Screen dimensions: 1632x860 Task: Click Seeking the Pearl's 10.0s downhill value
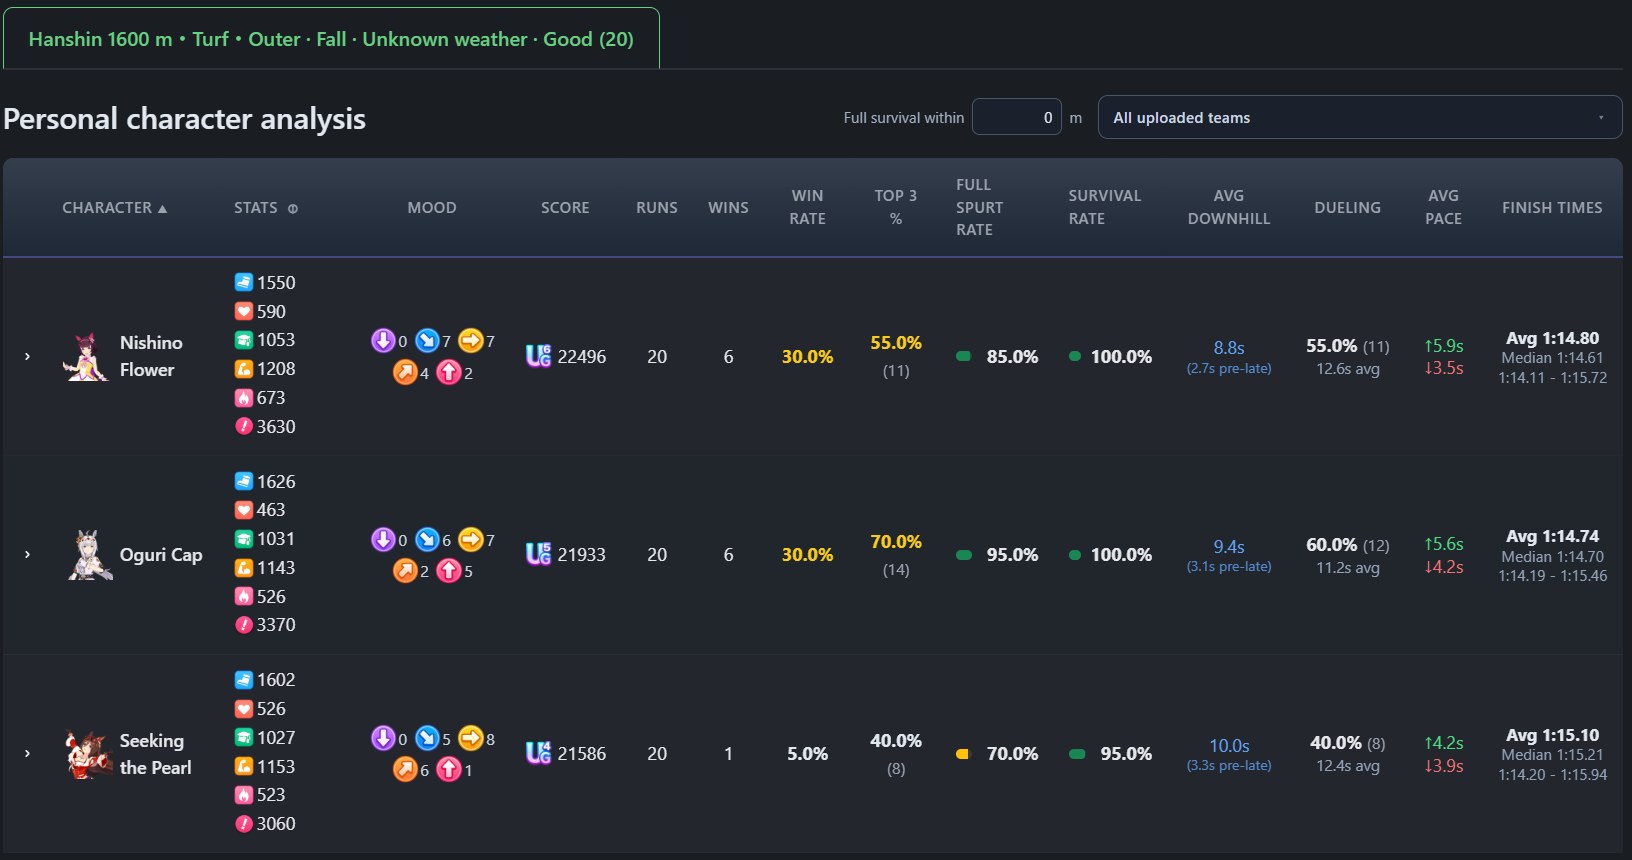point(1229,745)
